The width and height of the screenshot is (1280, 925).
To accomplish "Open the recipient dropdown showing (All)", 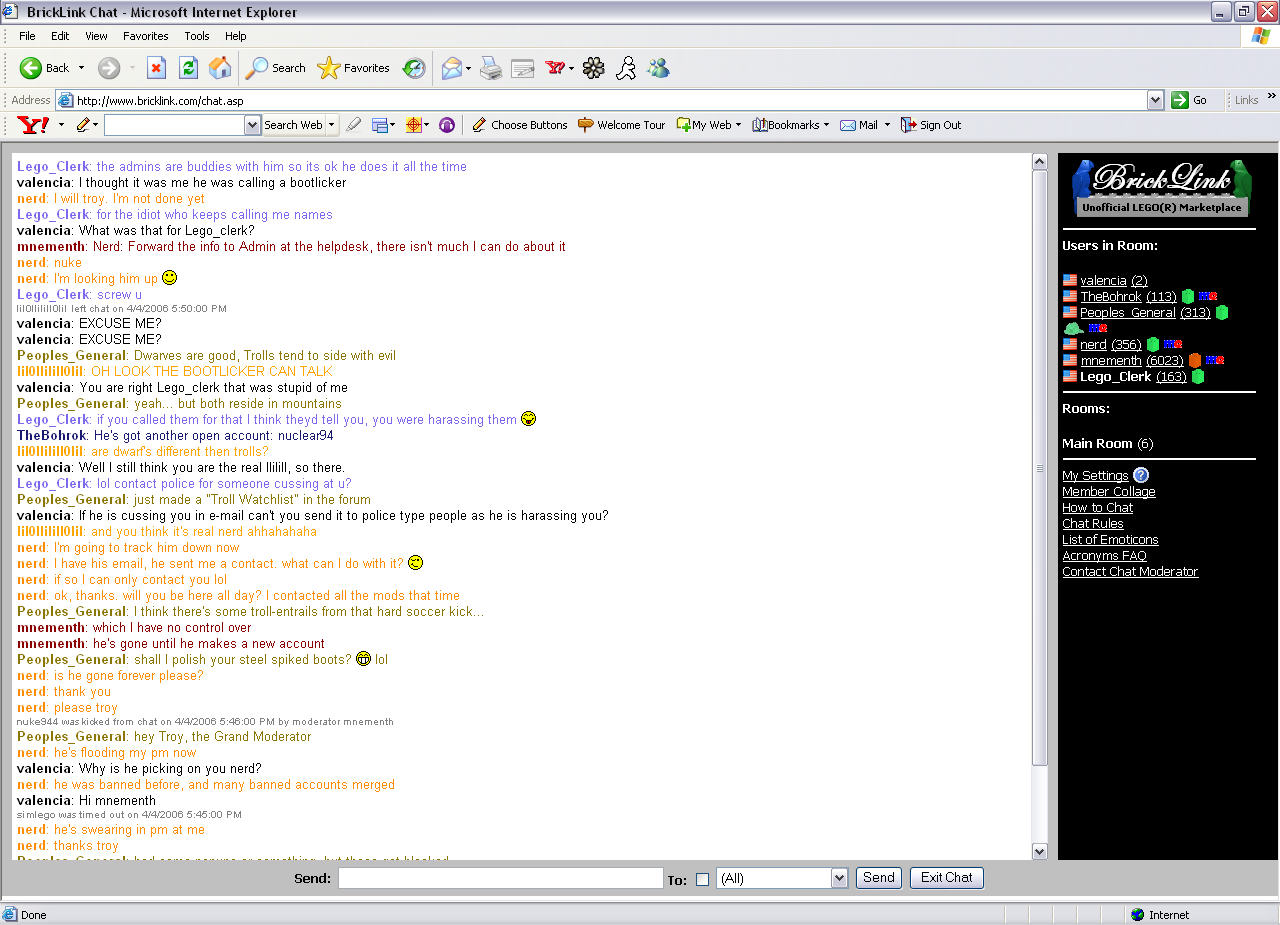I will [x=838, y=878].
